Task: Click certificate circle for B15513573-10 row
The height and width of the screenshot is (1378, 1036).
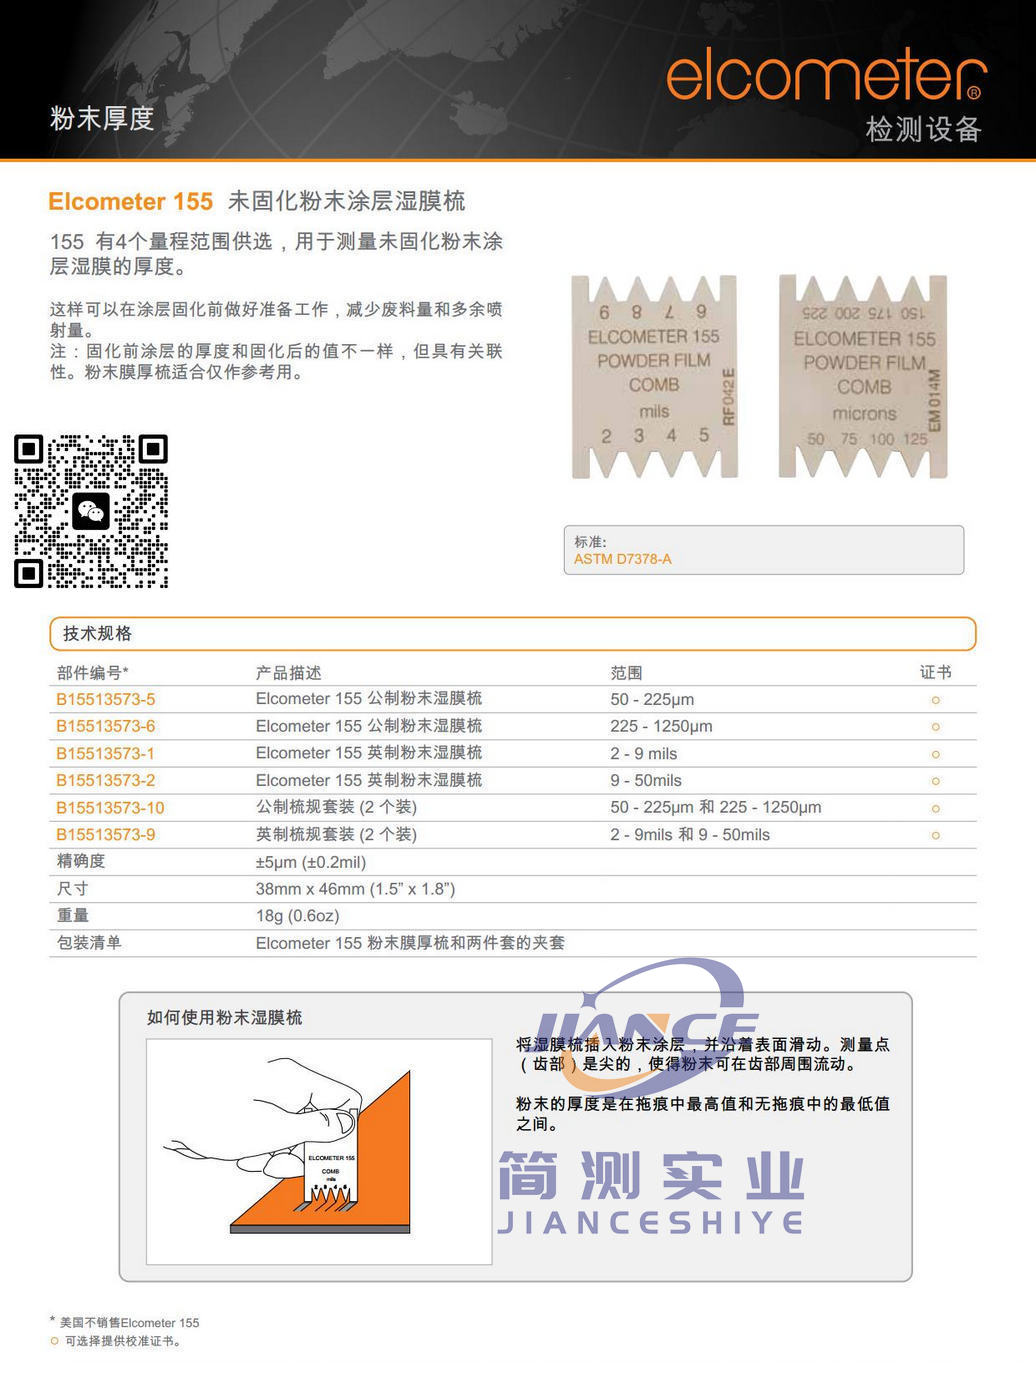Action: pos(936,808)
